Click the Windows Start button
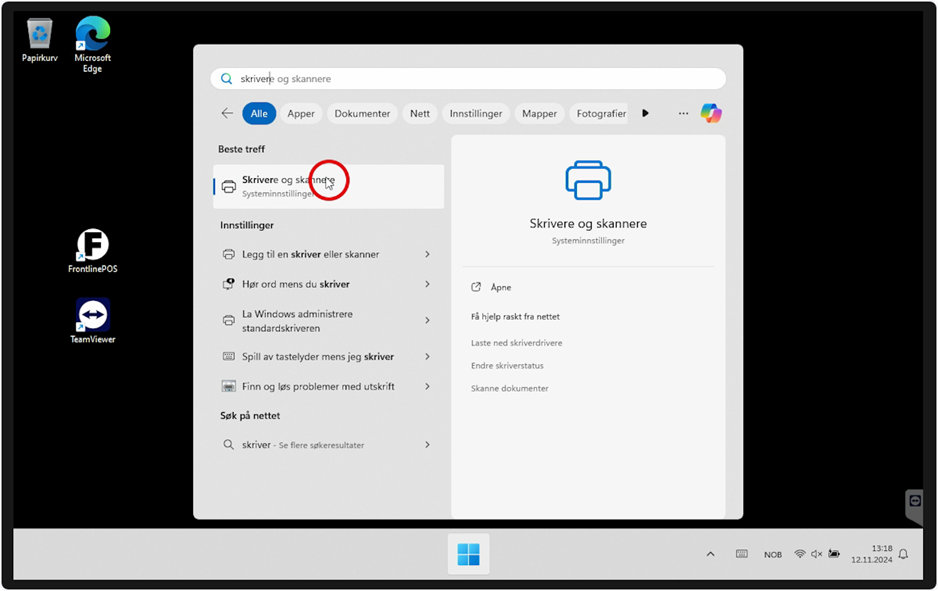The image size is (938, 591). (x=468, y=554)
